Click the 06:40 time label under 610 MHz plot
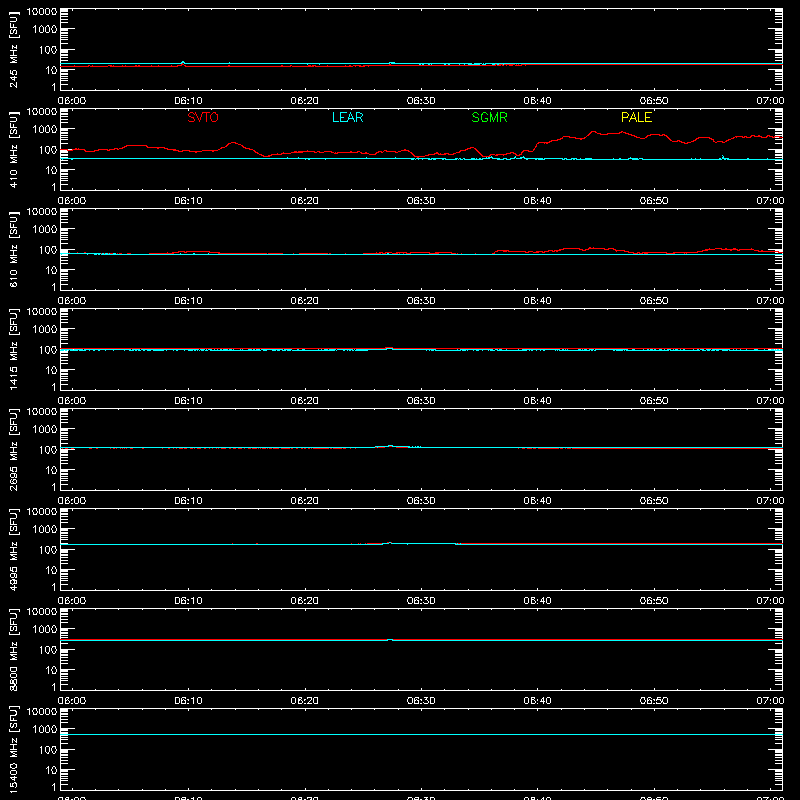 tap(537, 301)
